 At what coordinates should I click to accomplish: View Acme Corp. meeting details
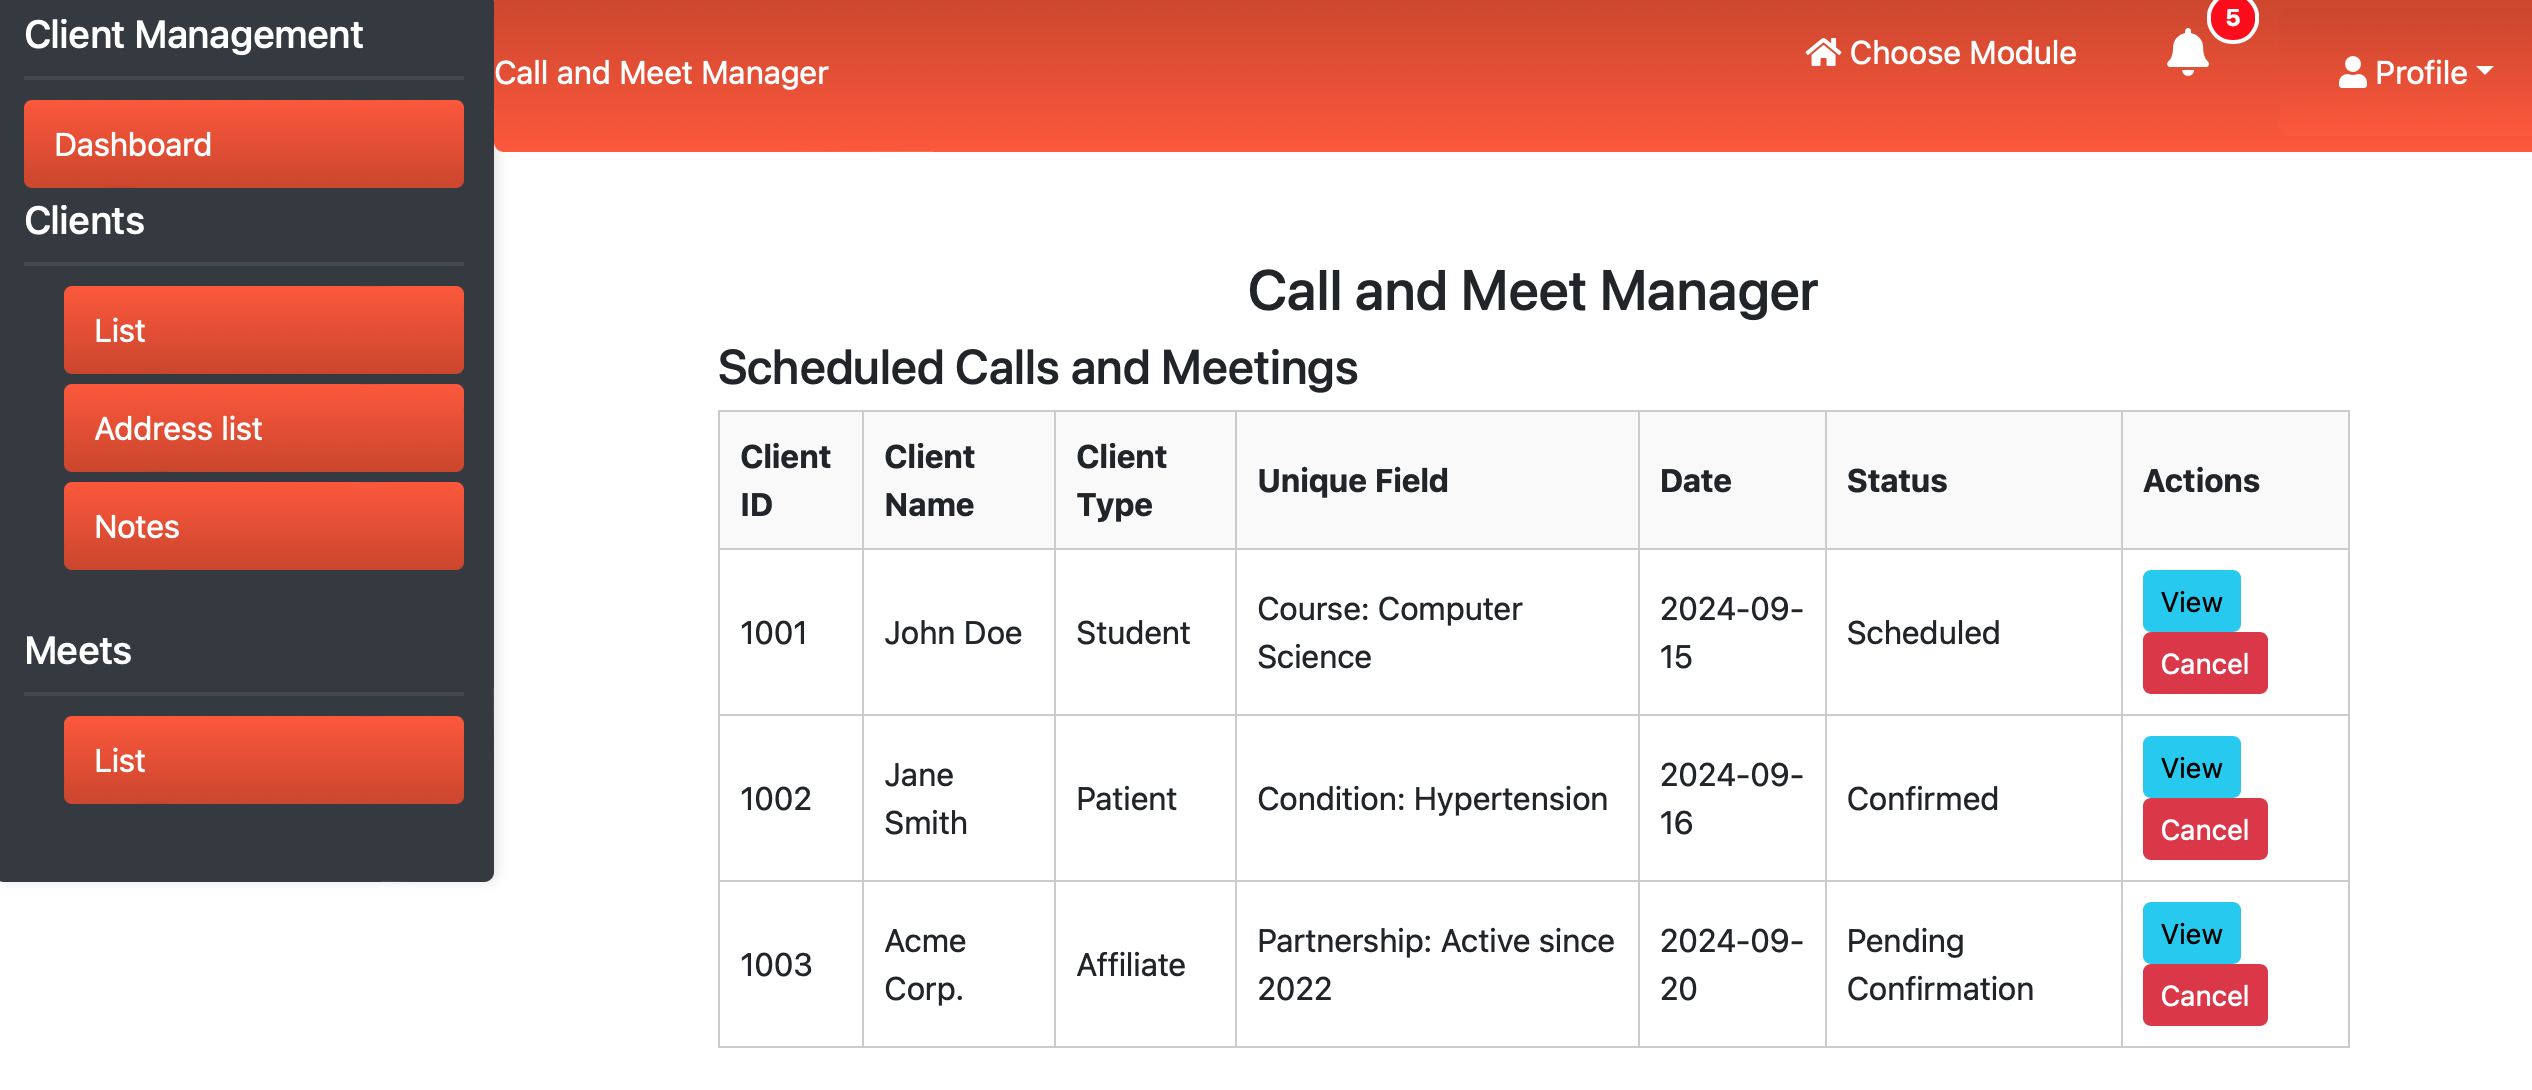point(2191,933)
